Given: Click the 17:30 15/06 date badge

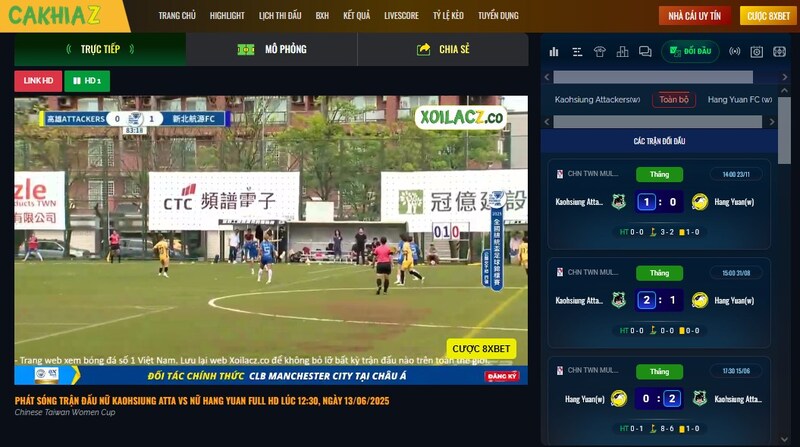Looking at the screenshot, I should tap(736, 371).
